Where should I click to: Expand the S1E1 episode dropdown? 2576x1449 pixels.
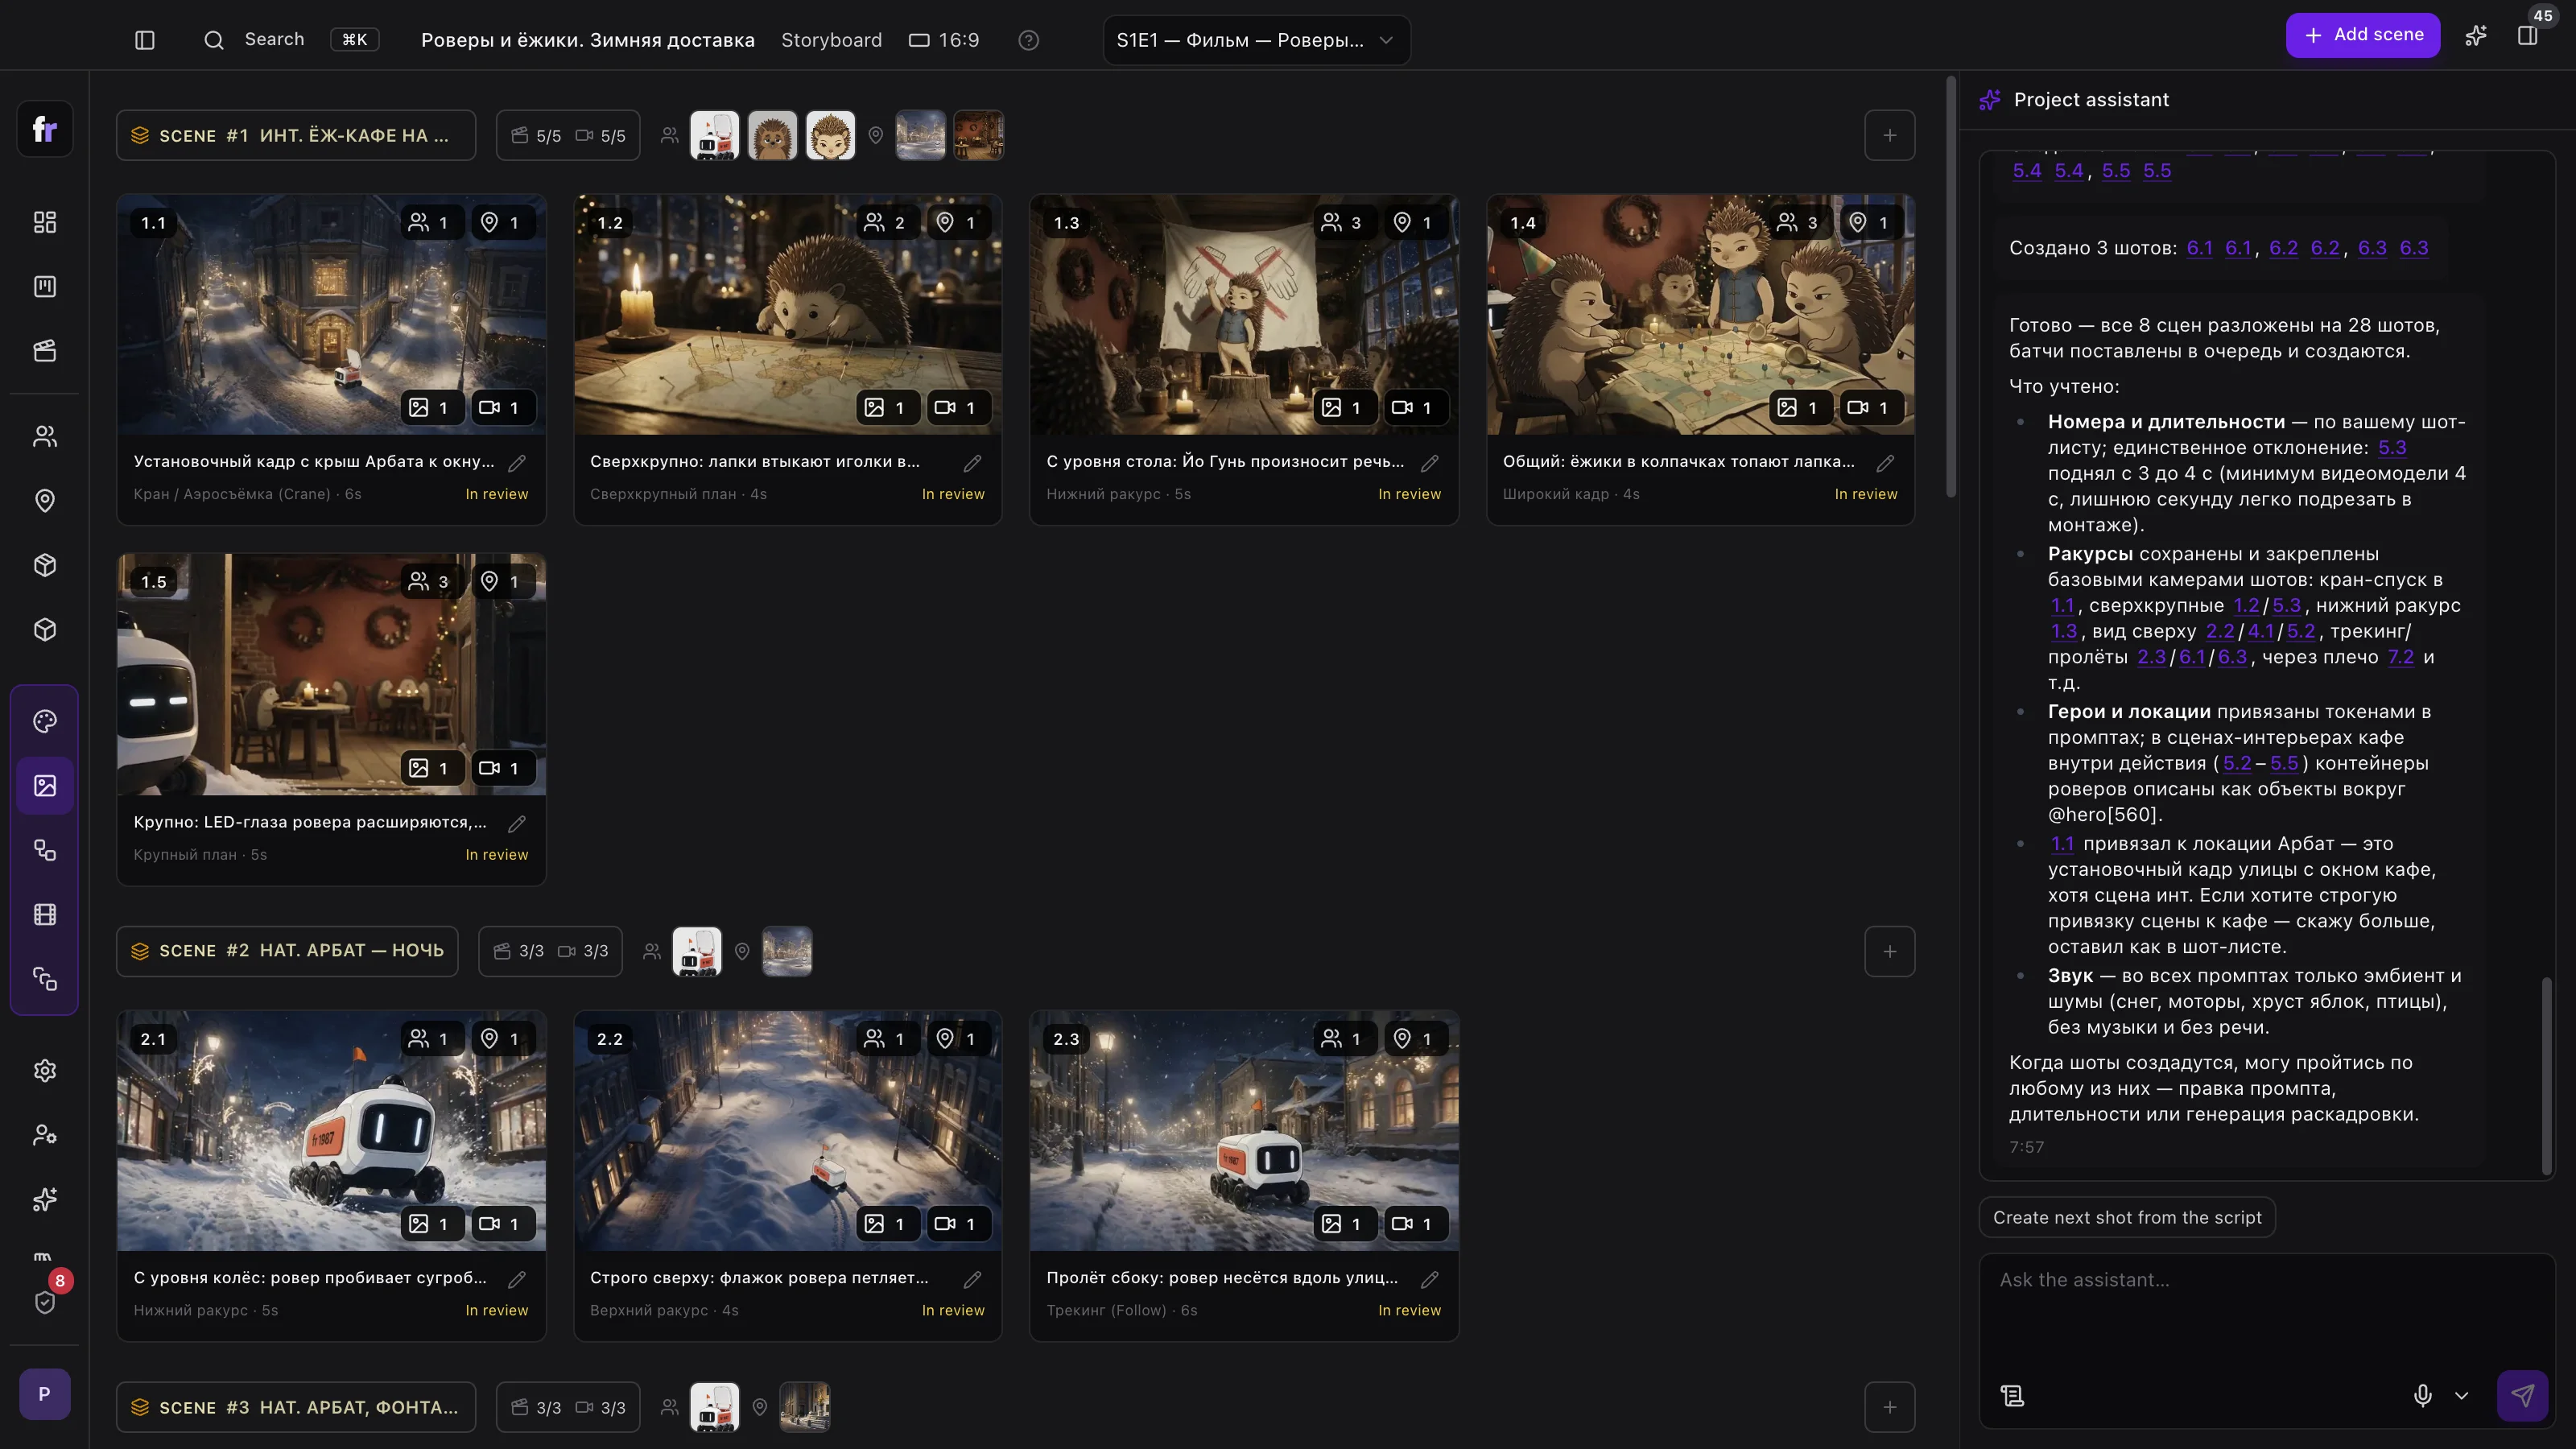[1256, 40]
